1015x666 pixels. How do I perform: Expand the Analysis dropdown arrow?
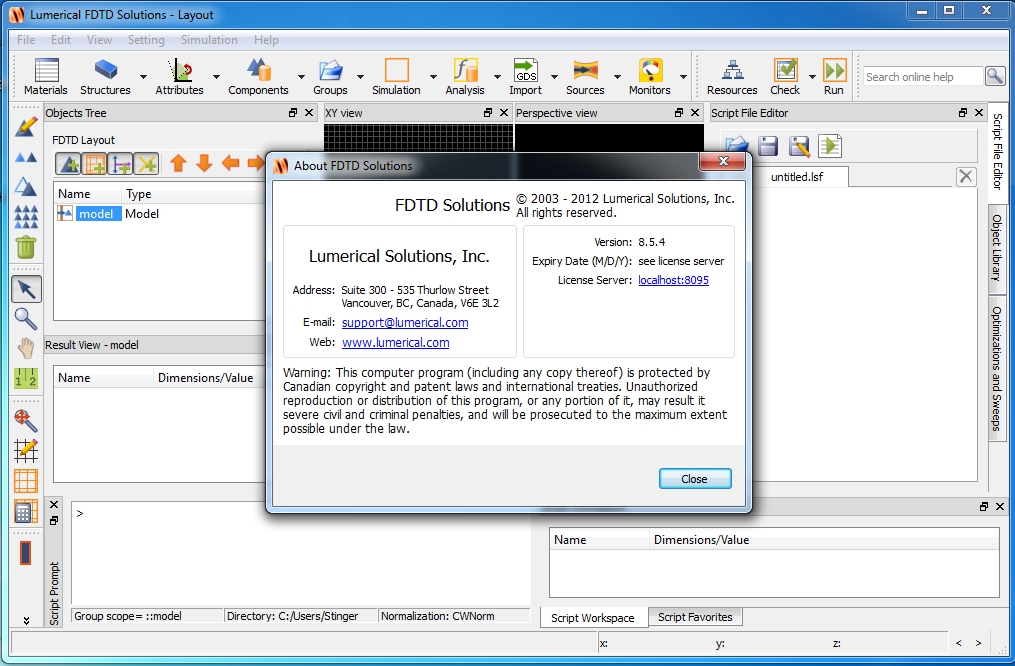pos(497,76)
